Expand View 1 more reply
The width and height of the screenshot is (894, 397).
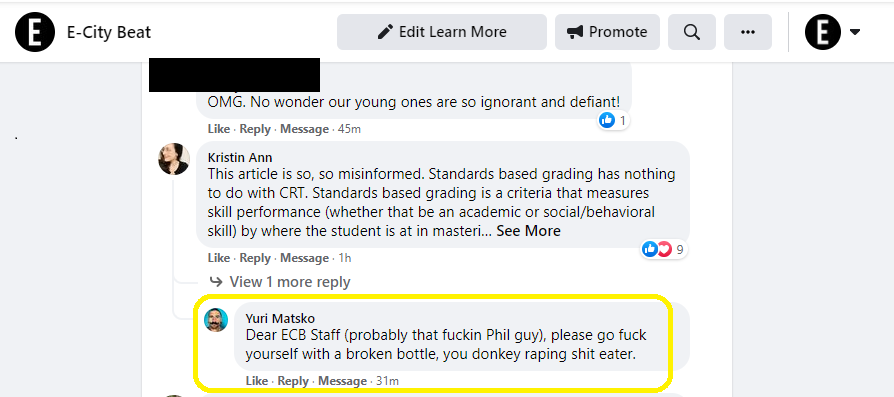click(290, 282)
